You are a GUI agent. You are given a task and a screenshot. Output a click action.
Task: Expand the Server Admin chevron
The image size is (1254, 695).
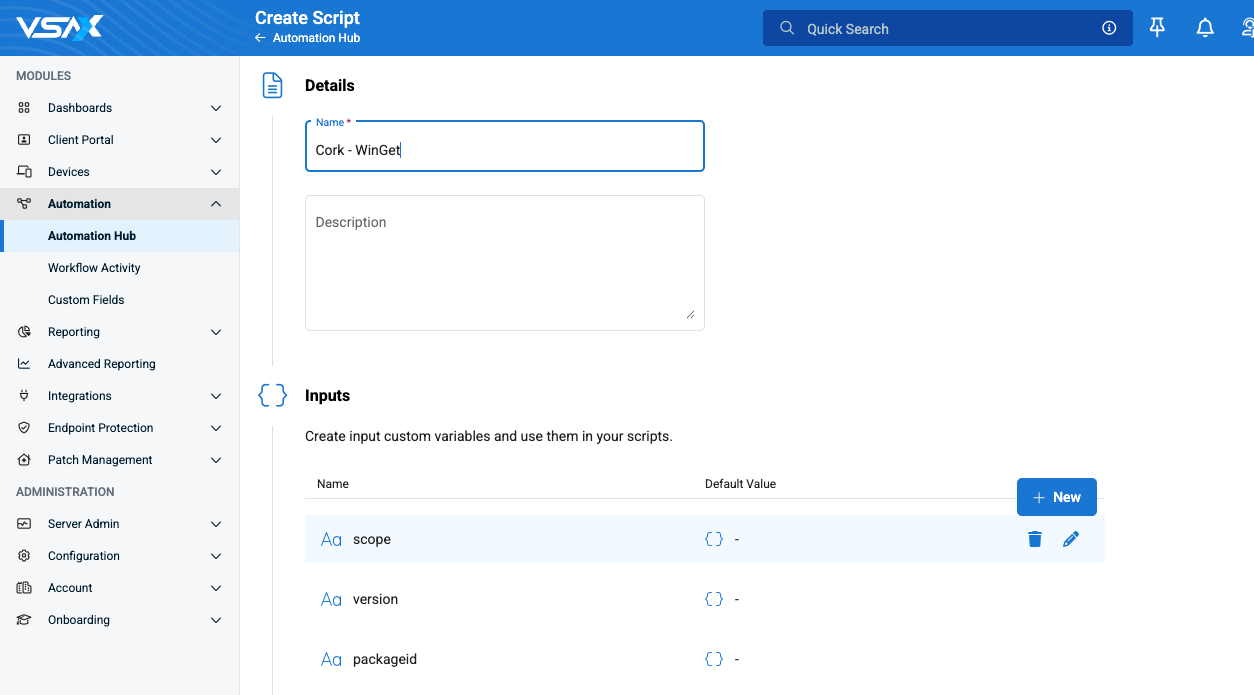click(216, 524)
